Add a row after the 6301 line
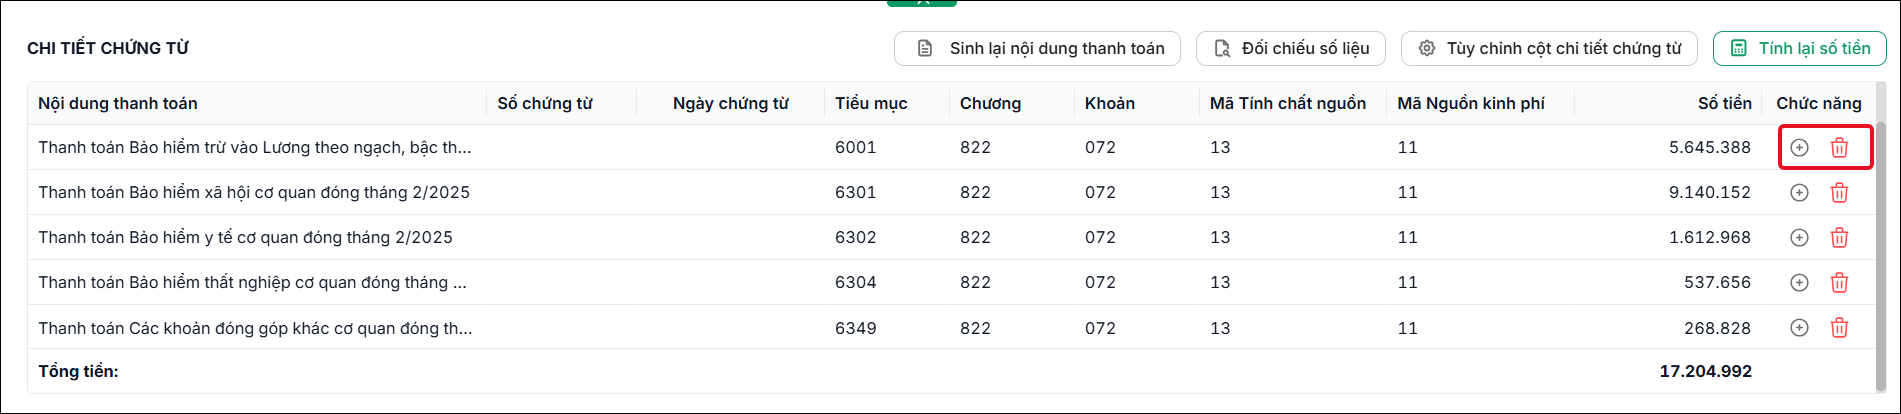This screenshot has height=414, width=1901. coord(1799,193)
